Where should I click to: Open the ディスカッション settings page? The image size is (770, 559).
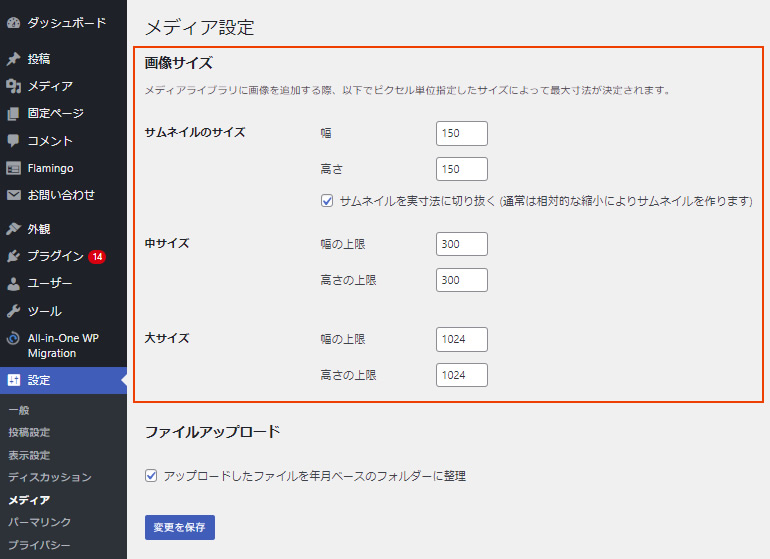click(49, 477)
